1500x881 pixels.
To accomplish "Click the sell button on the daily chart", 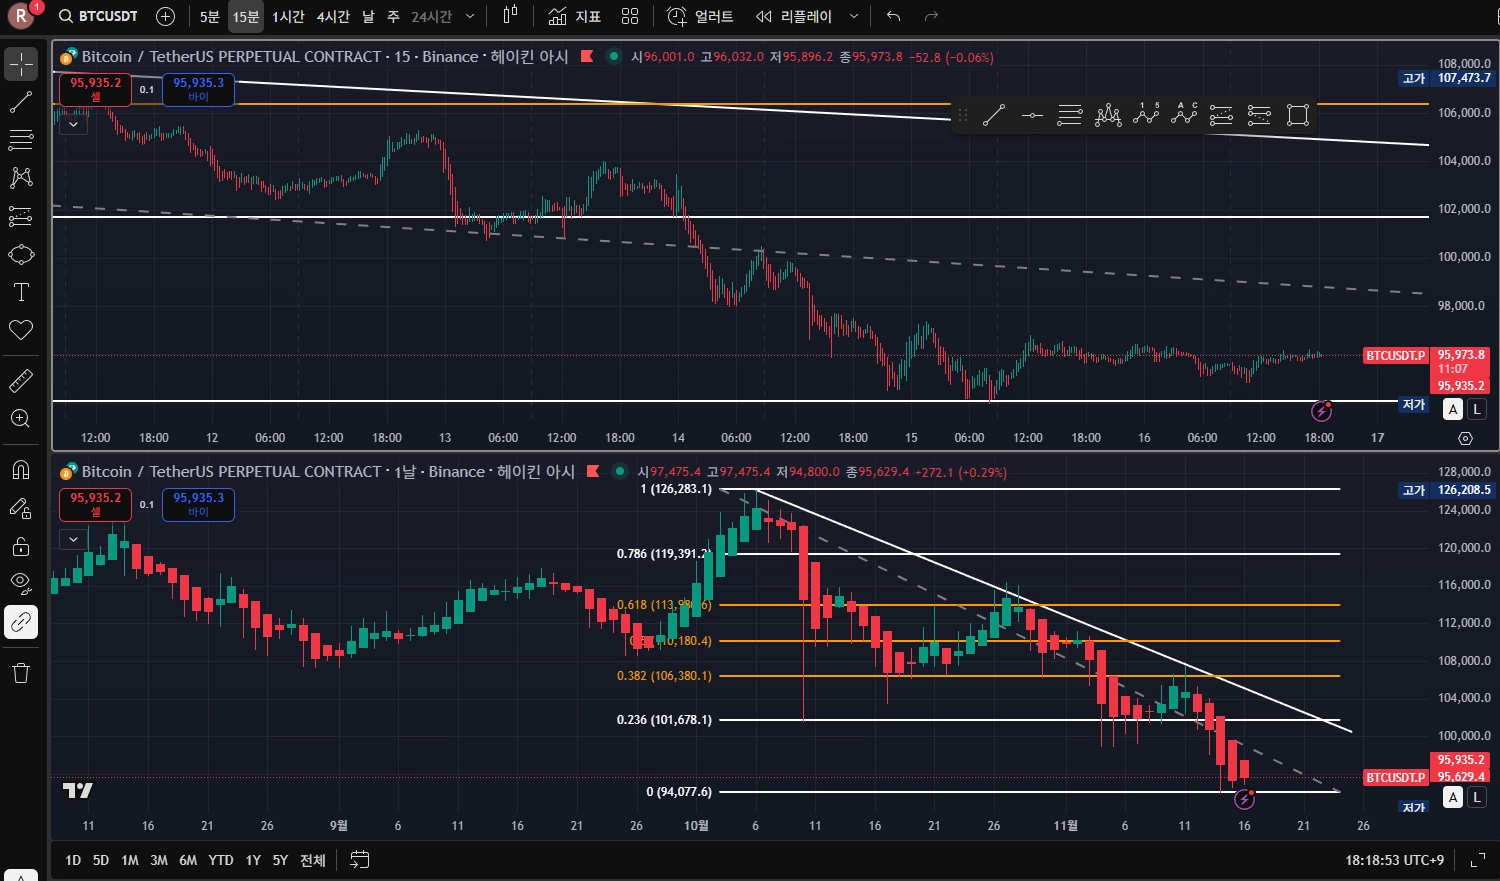I will click(95, 504).
